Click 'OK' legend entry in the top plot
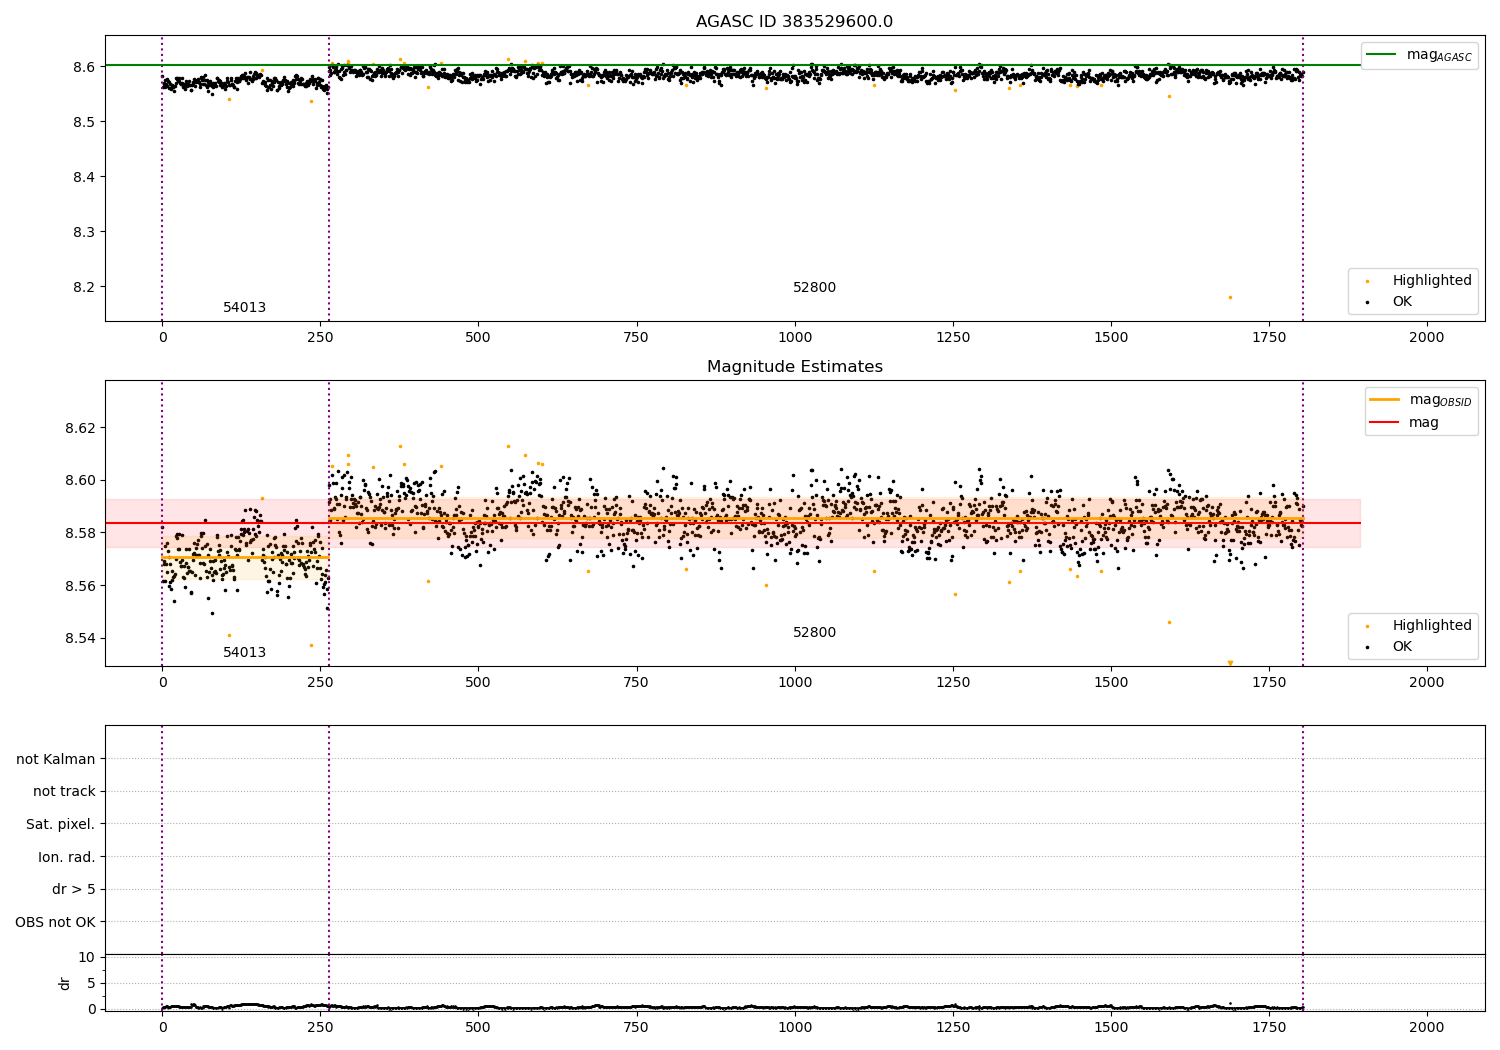Viewport: 1500px width, 1050px height. [1402, 302]
